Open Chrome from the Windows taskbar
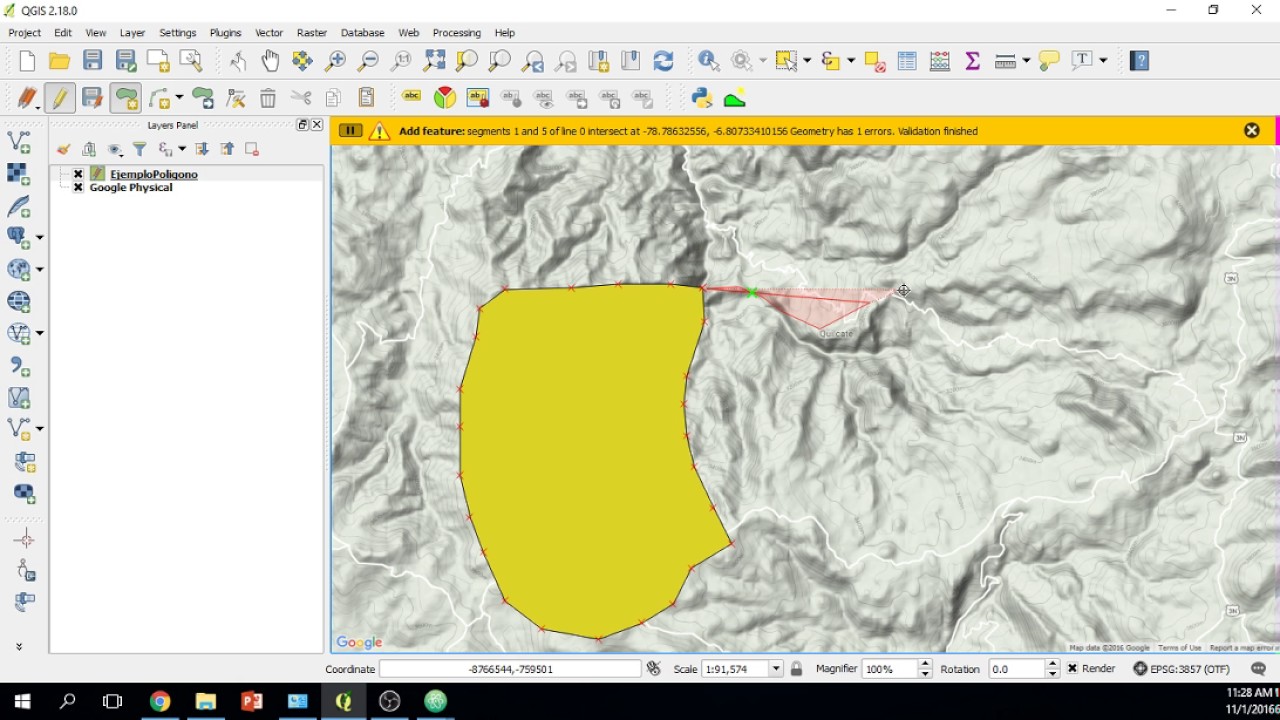Viewport: 1280px width, 720px height. coord(160,701)
